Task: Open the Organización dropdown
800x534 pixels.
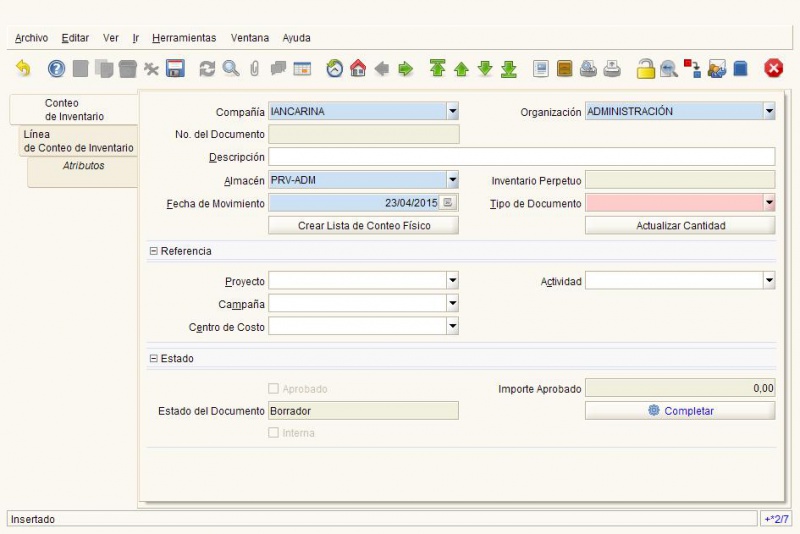Action: (x=769, y=111)
